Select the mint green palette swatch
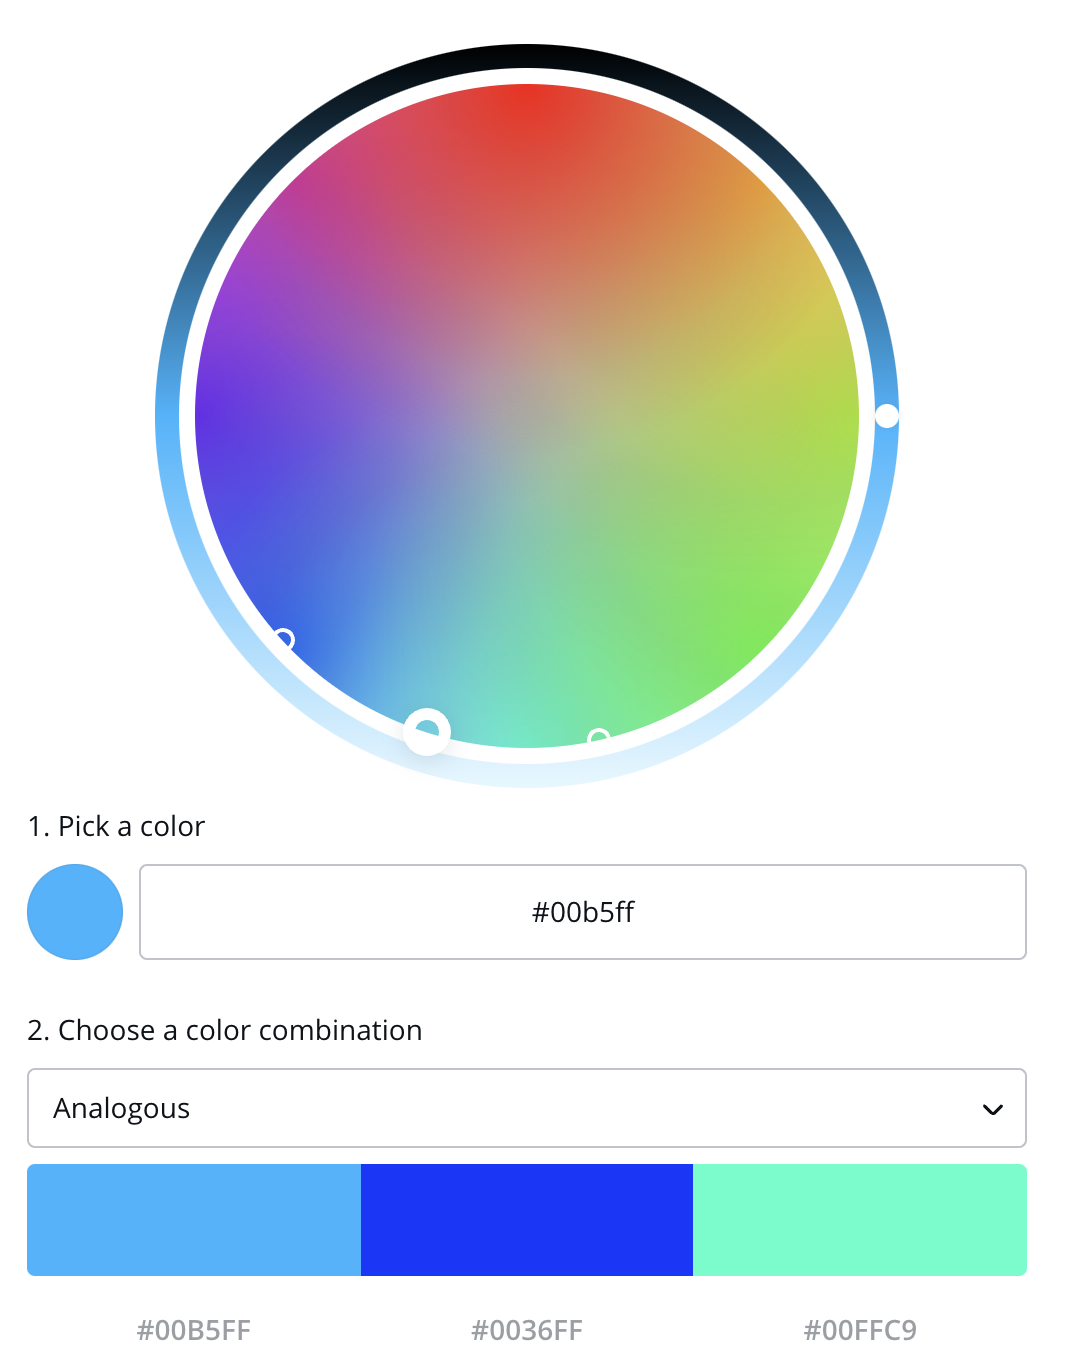Viewport: 1067px width, 1366px height. coord(860,1220)
